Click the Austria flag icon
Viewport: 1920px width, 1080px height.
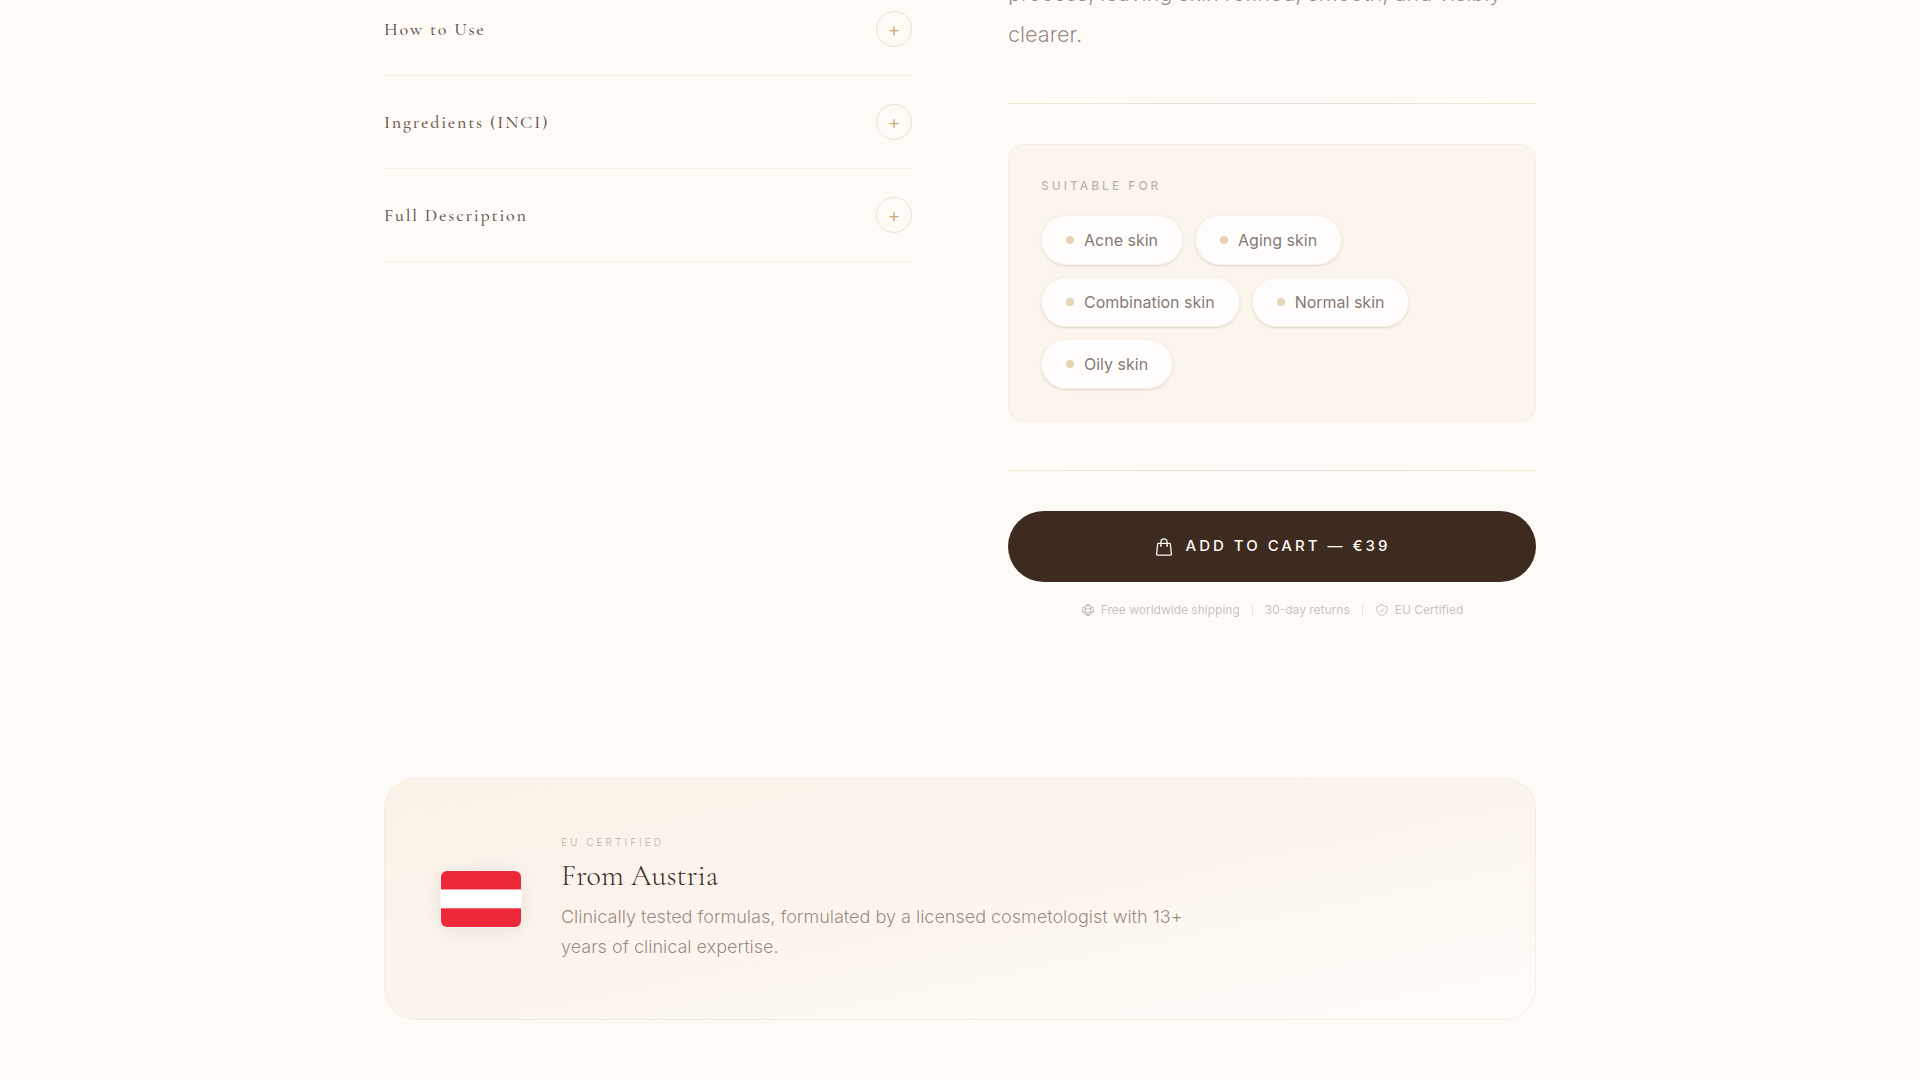(481, 899)
